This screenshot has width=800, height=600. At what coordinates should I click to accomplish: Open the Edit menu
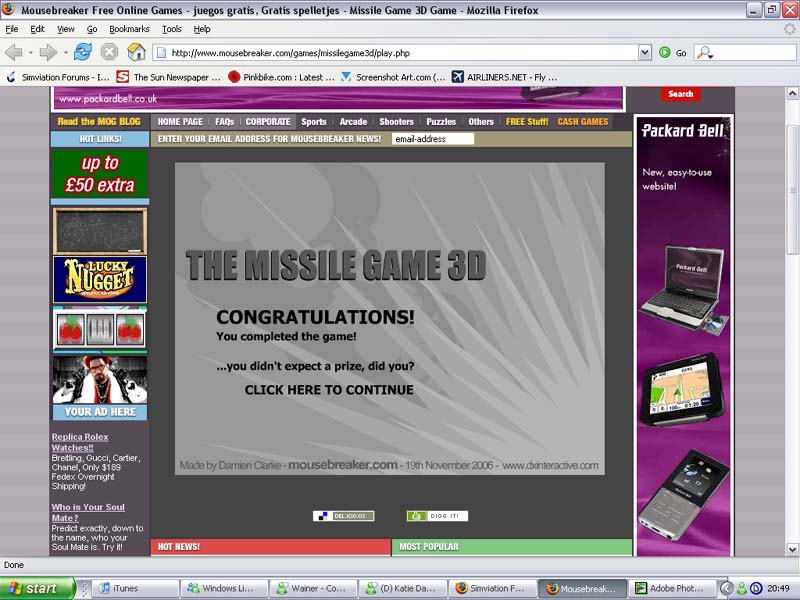[x=37, y=29]
